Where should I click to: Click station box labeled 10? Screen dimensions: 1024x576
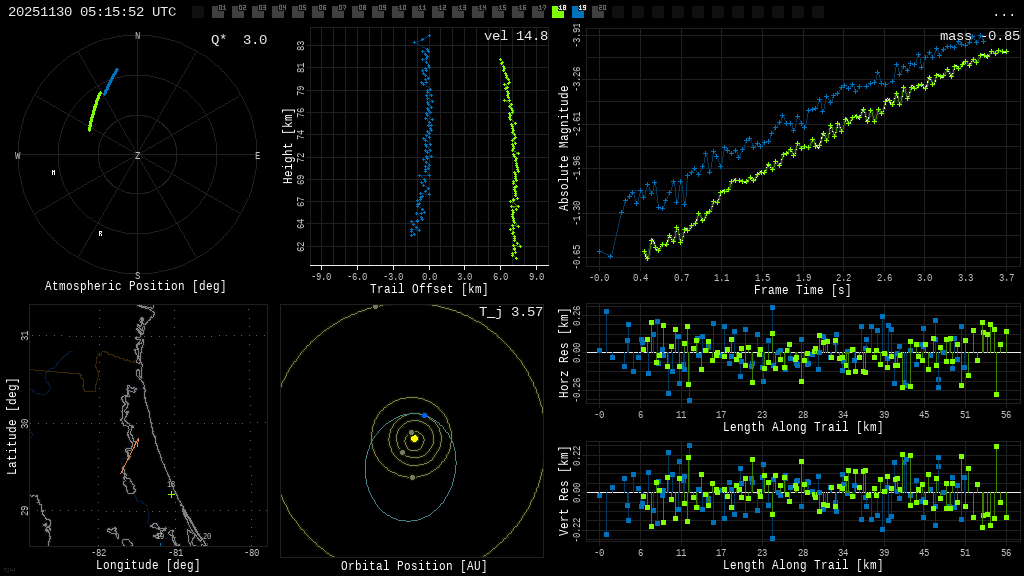tap(398, 12)
